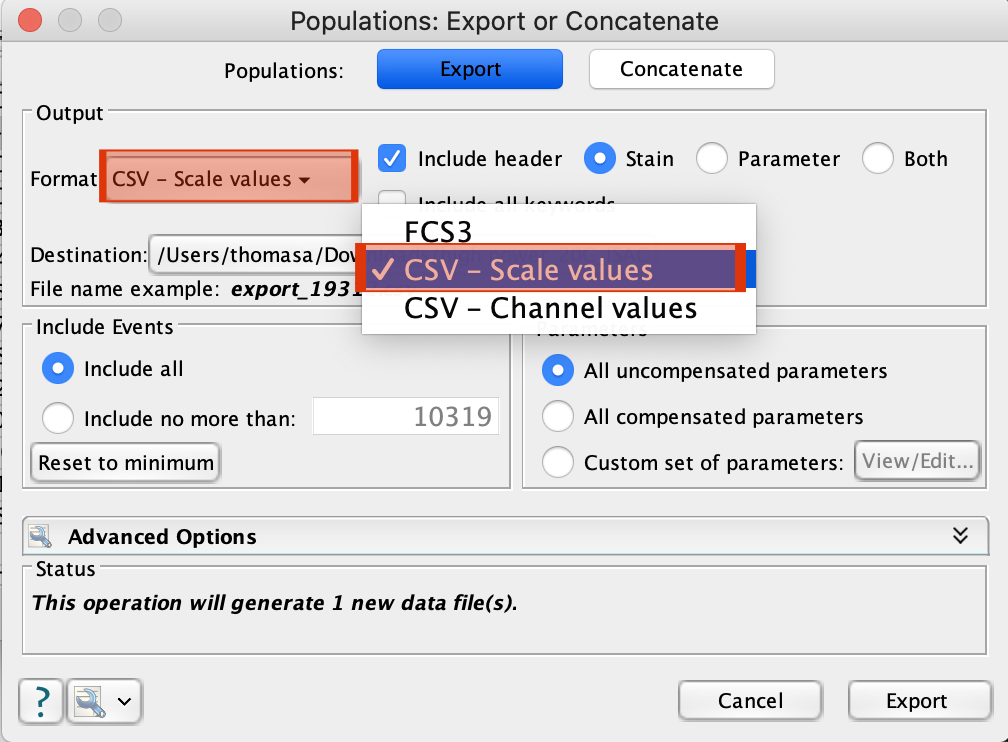Click the help question mark icon

[41, 700]
